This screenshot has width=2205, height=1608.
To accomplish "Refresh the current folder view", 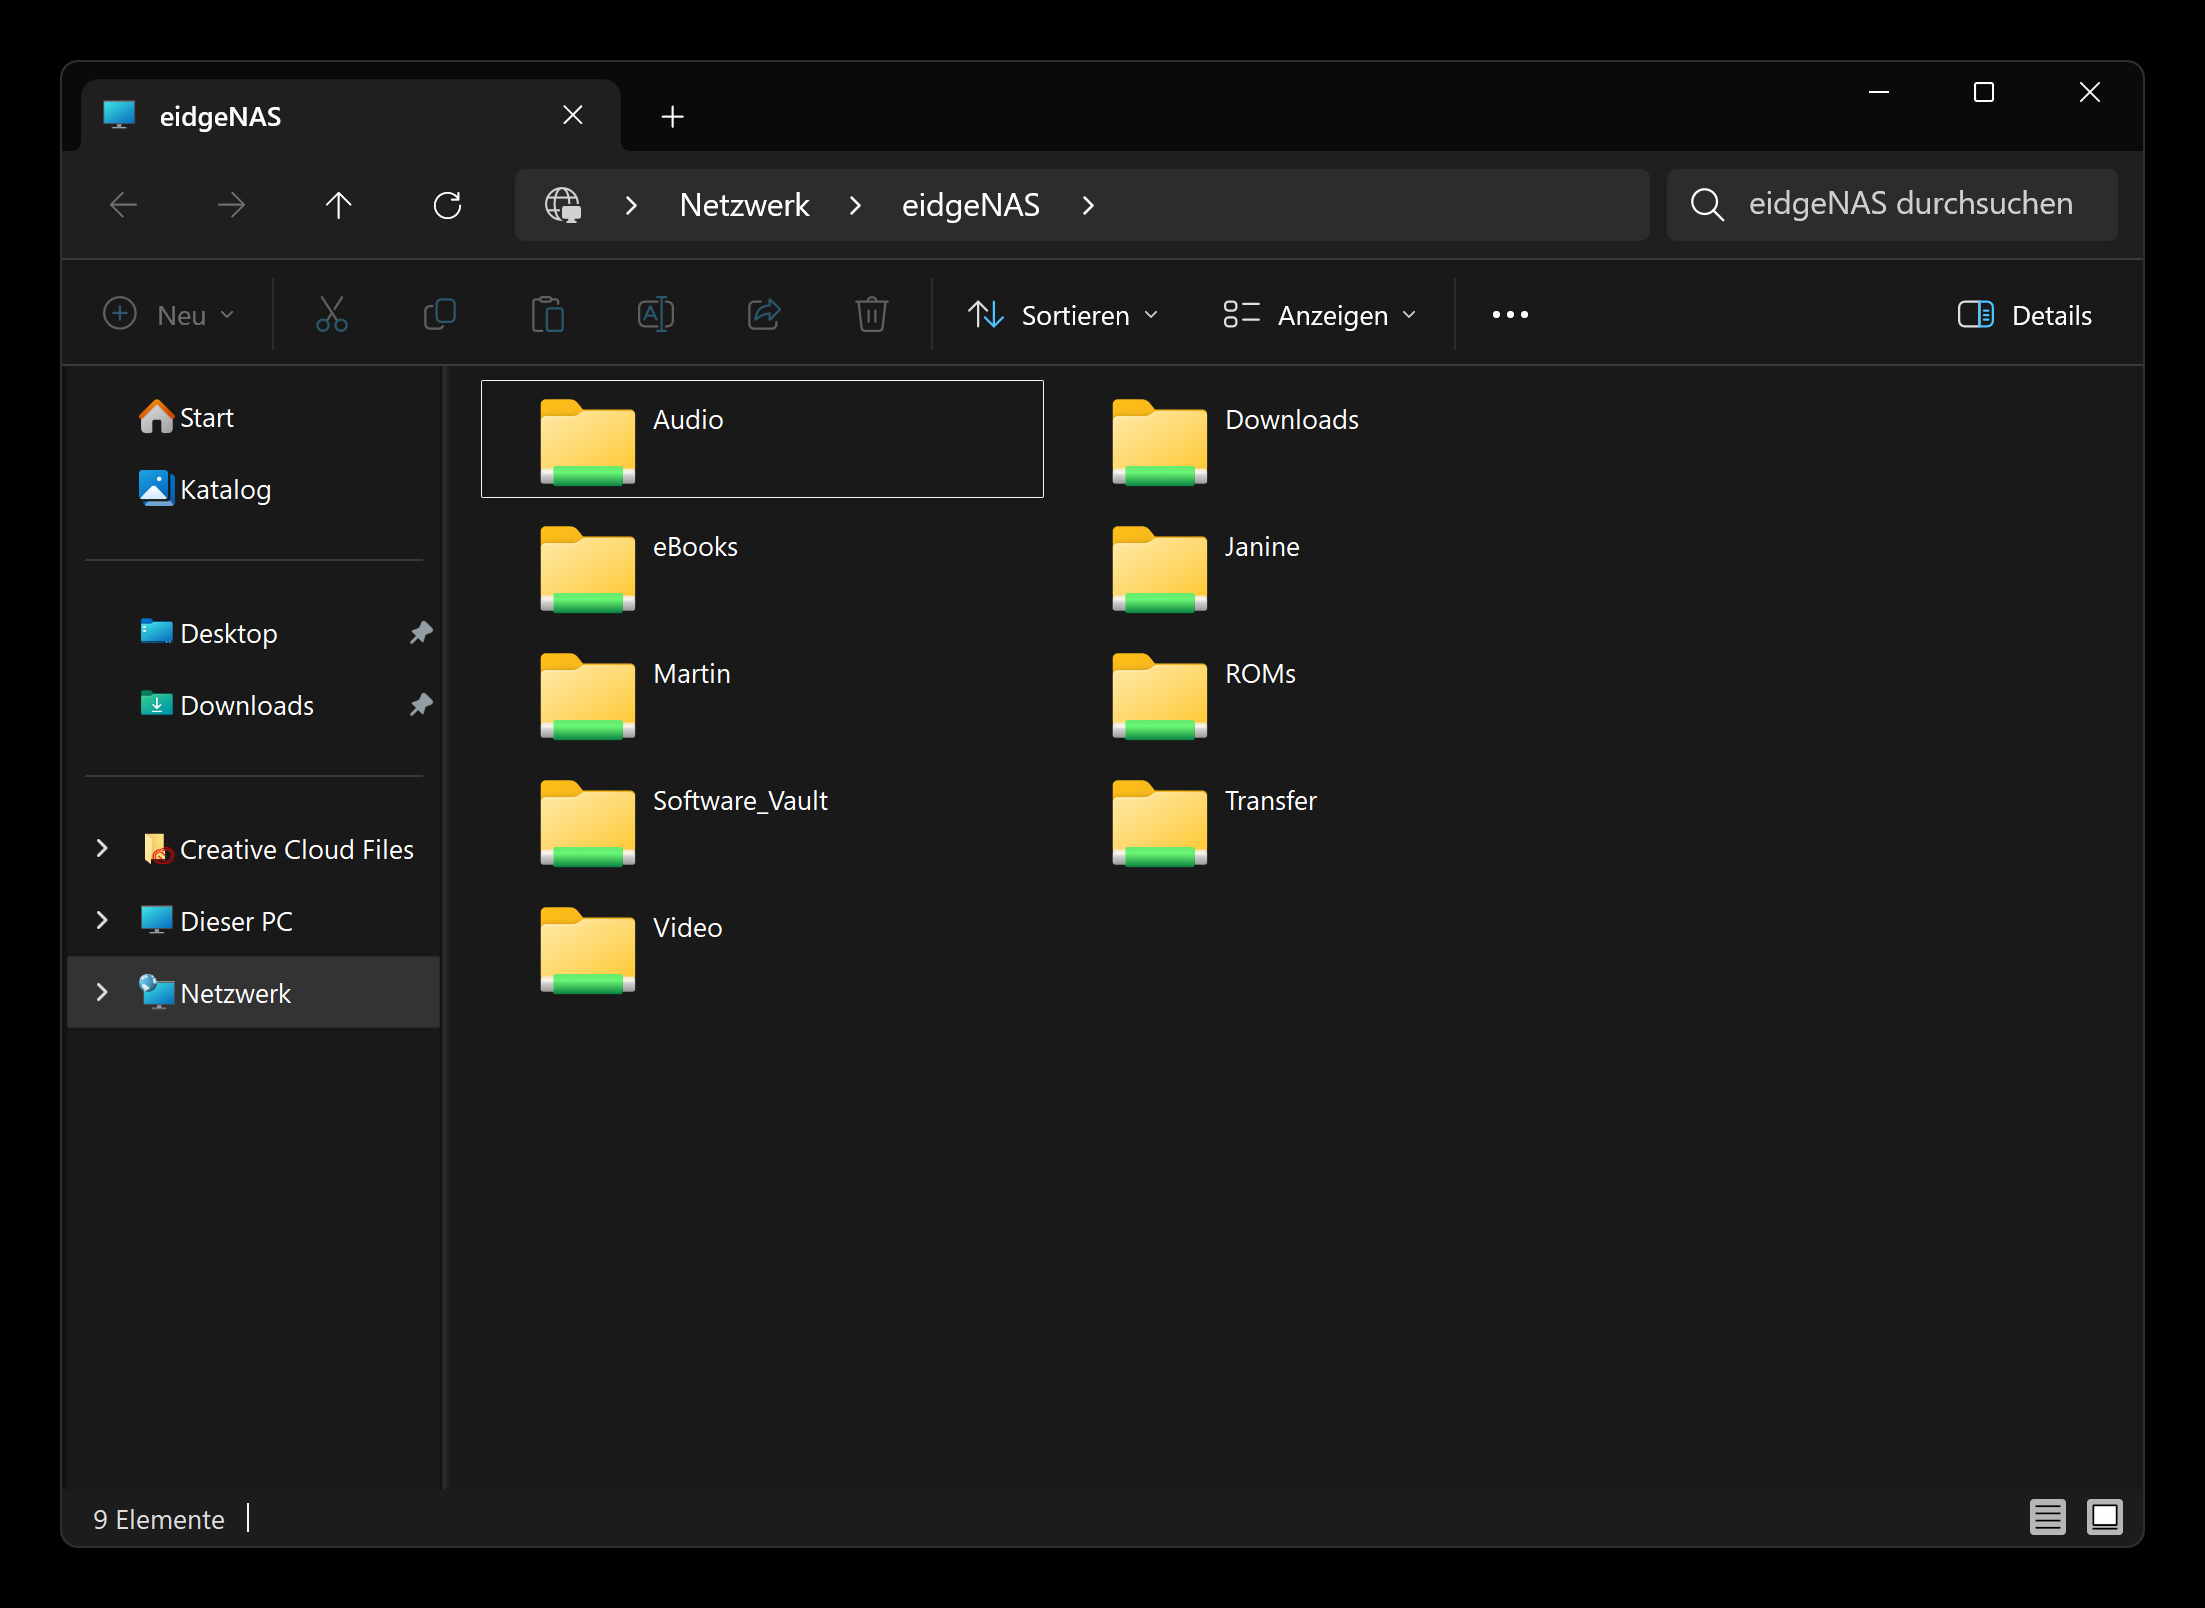I will coord(447,205).
